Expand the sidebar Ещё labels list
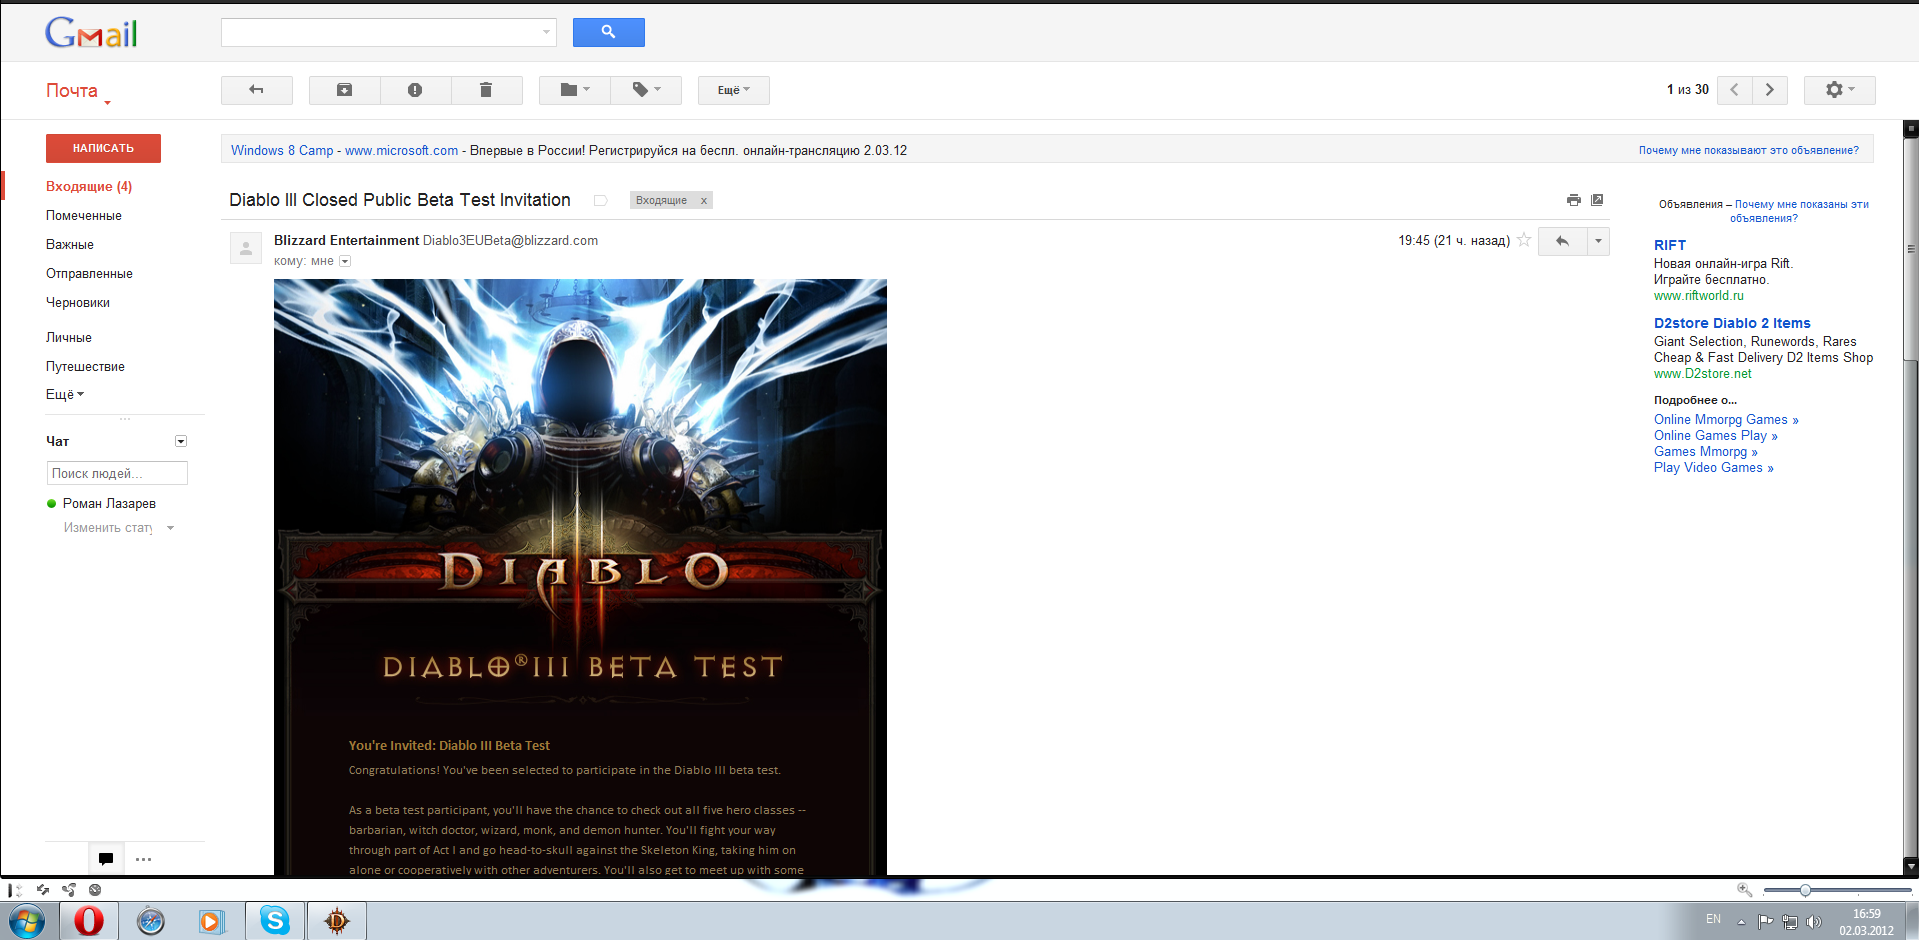Image resolution: width=1919 pixels, height=940 pixels. (65, 394)
